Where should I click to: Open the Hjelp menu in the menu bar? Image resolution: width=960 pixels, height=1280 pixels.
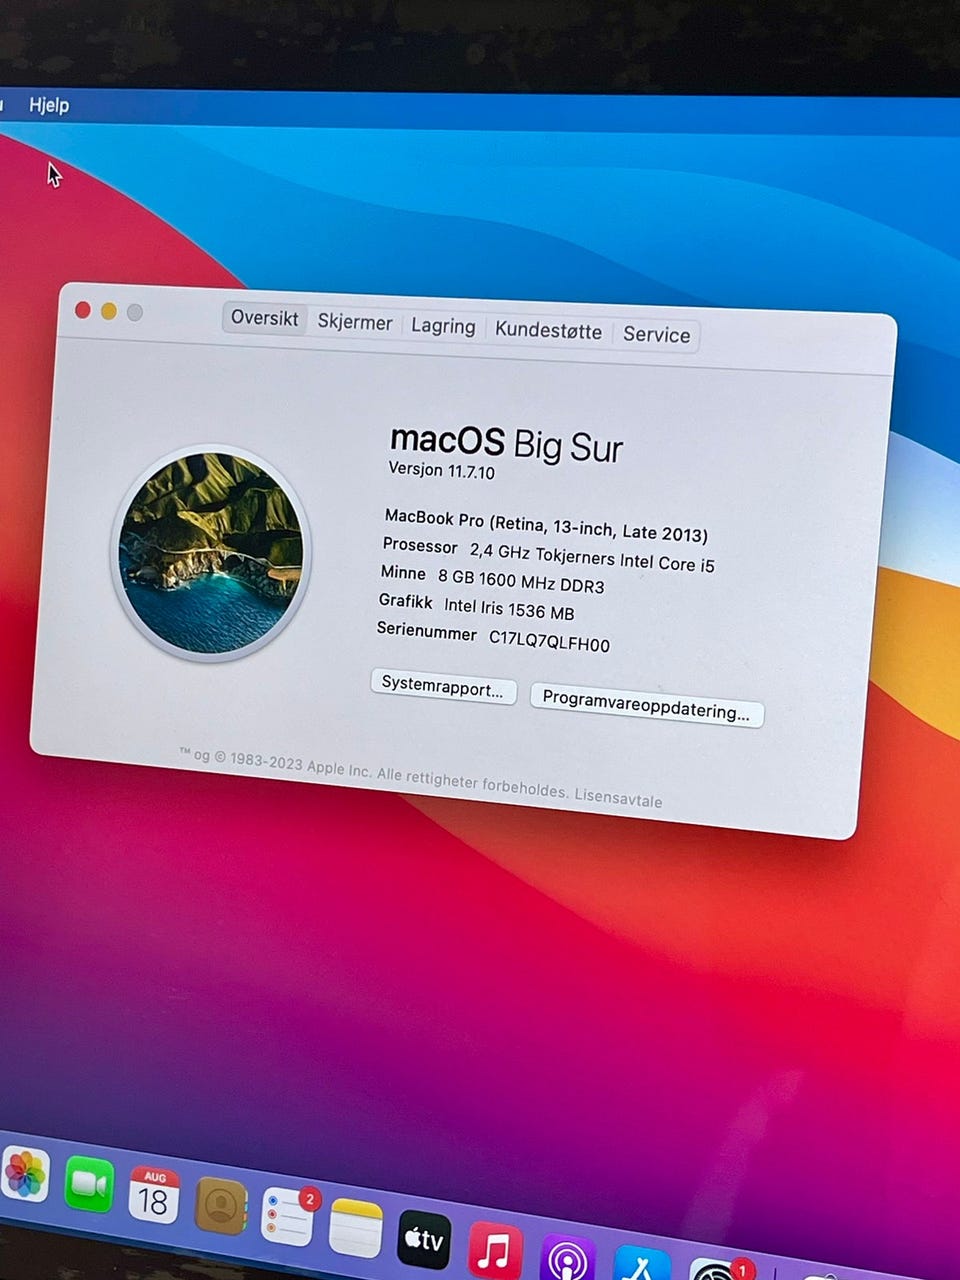[49, 105]
